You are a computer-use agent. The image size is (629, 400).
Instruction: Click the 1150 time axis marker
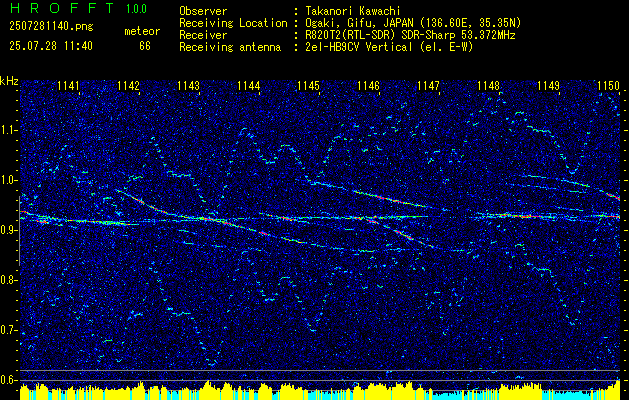point(609,86)
